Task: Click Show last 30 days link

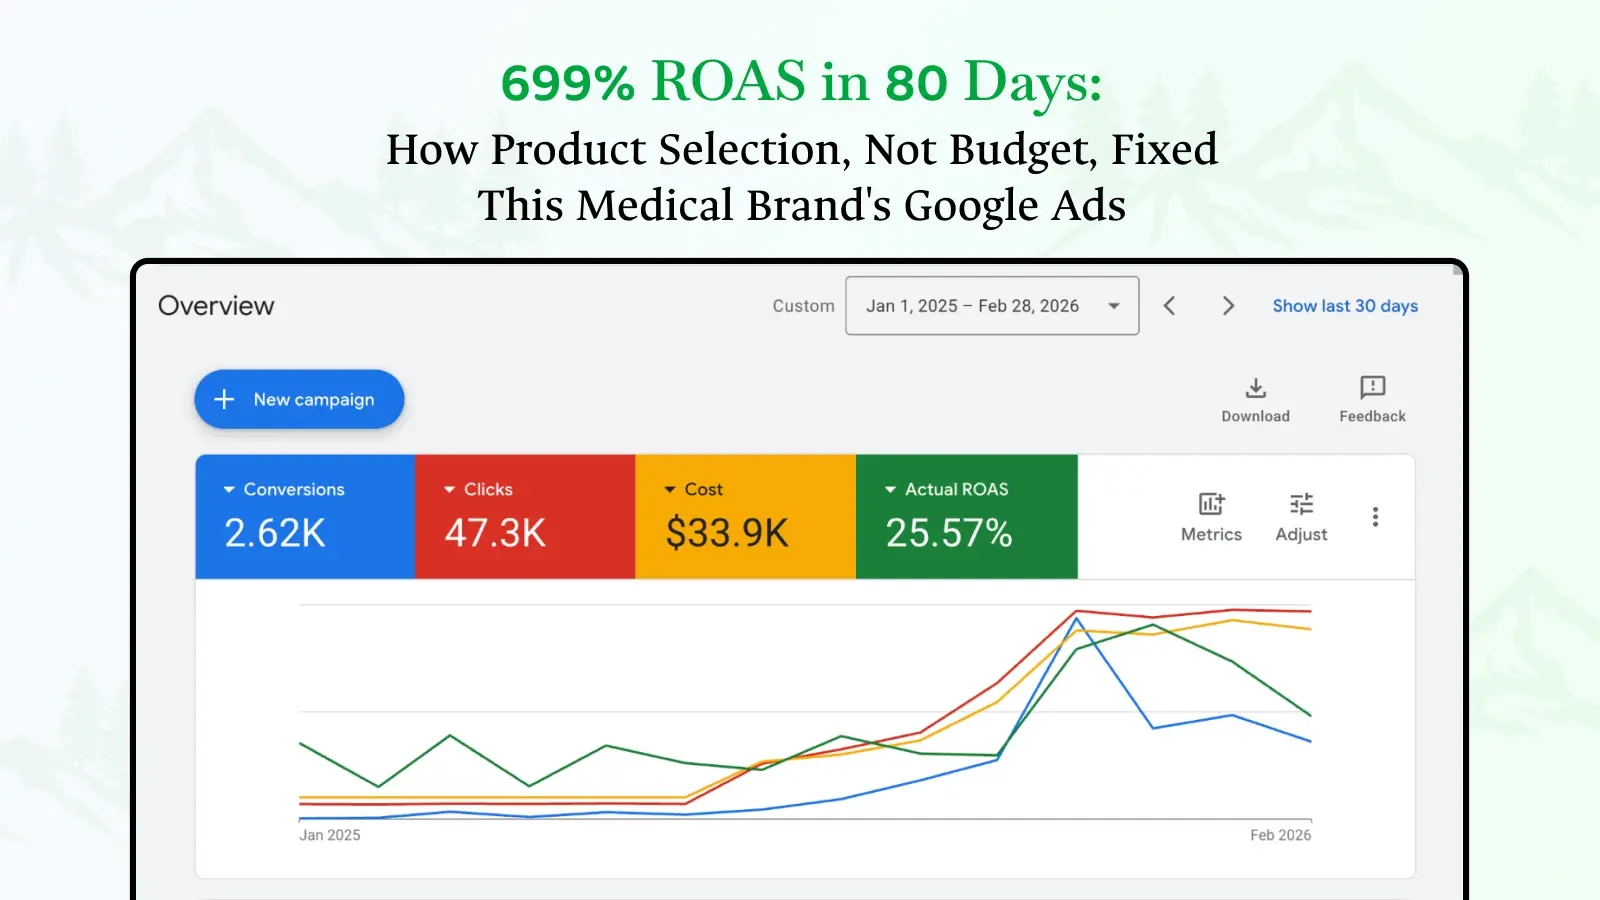Action: coord(1345,306)
